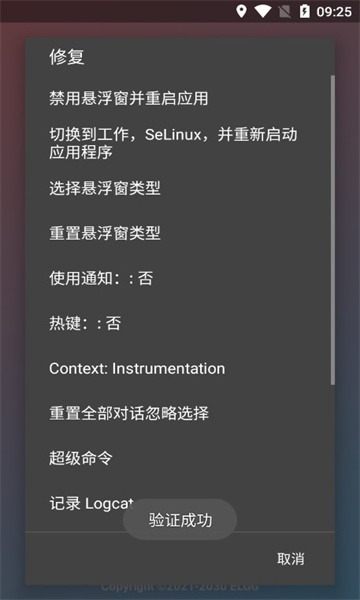Tap the Wi-Fi signal status icon
This screenshot has width=360, height=600.
[x=263, y=11]
